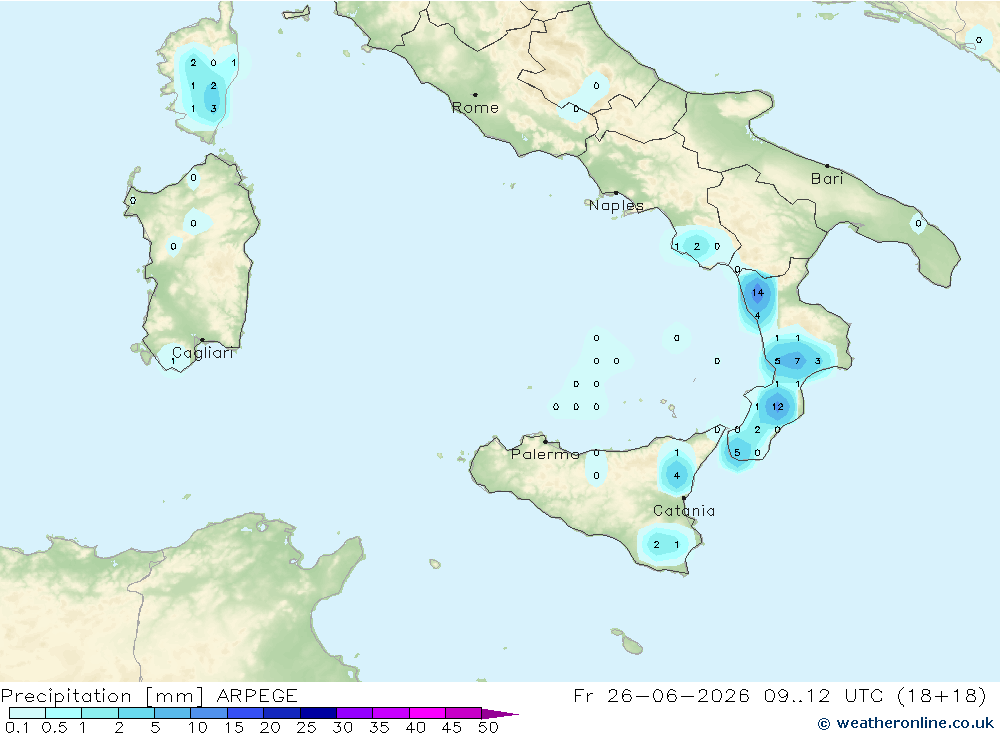Screen dimensions: 1000x733
Task: Click the black dot marking Palermo
Action: (x=545, y=441)
